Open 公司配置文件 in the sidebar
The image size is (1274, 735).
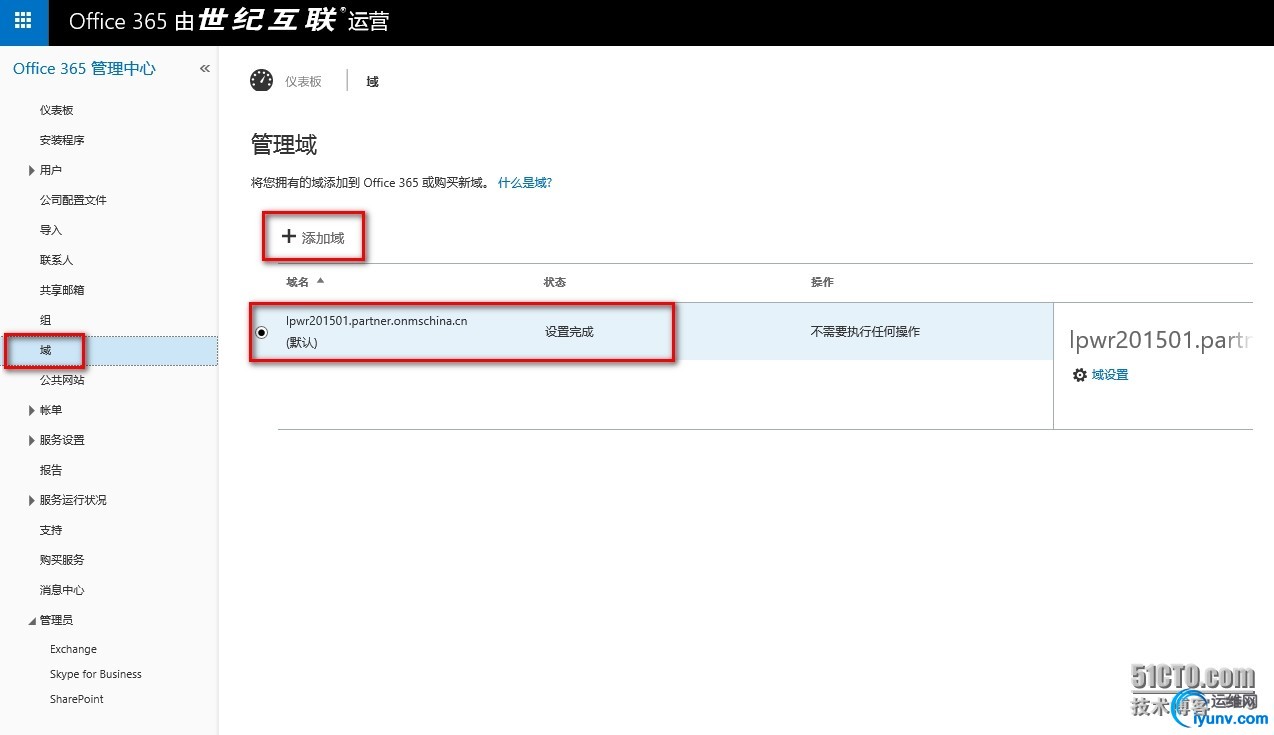(73, 200)
